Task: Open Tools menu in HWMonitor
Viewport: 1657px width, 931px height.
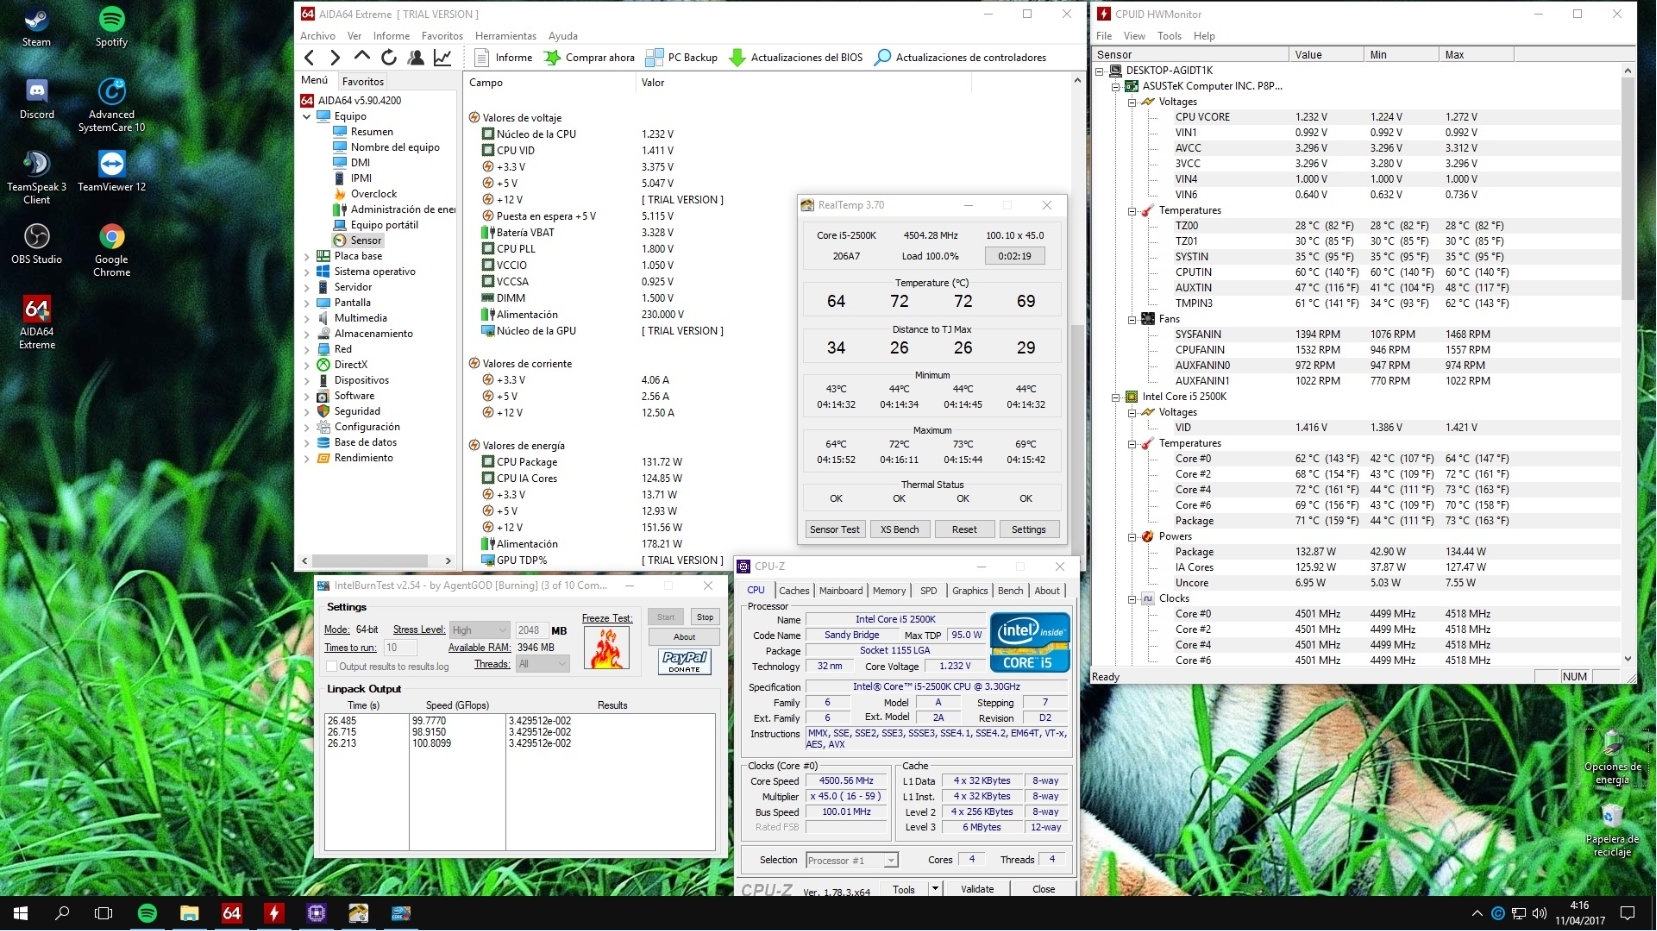Action: tap(1169, 36)
